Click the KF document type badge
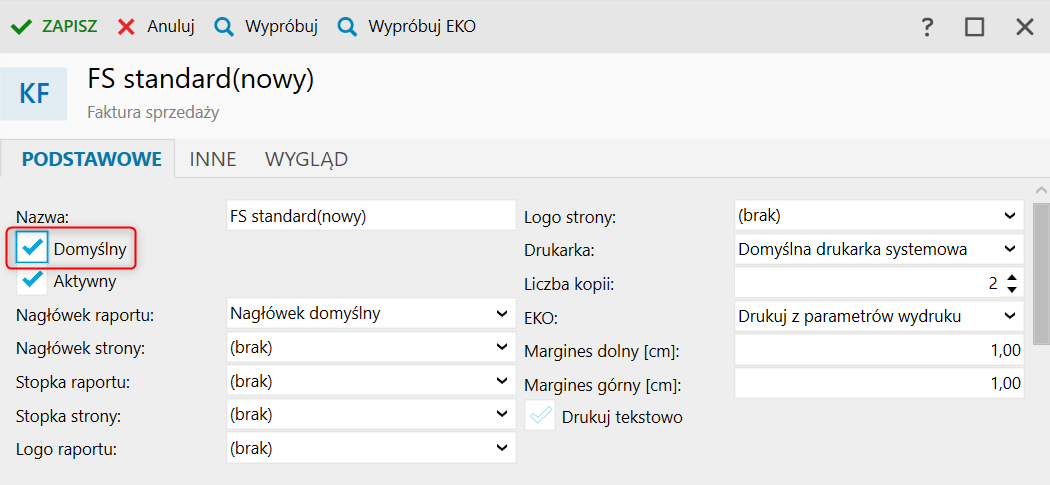 coord(34,94)
